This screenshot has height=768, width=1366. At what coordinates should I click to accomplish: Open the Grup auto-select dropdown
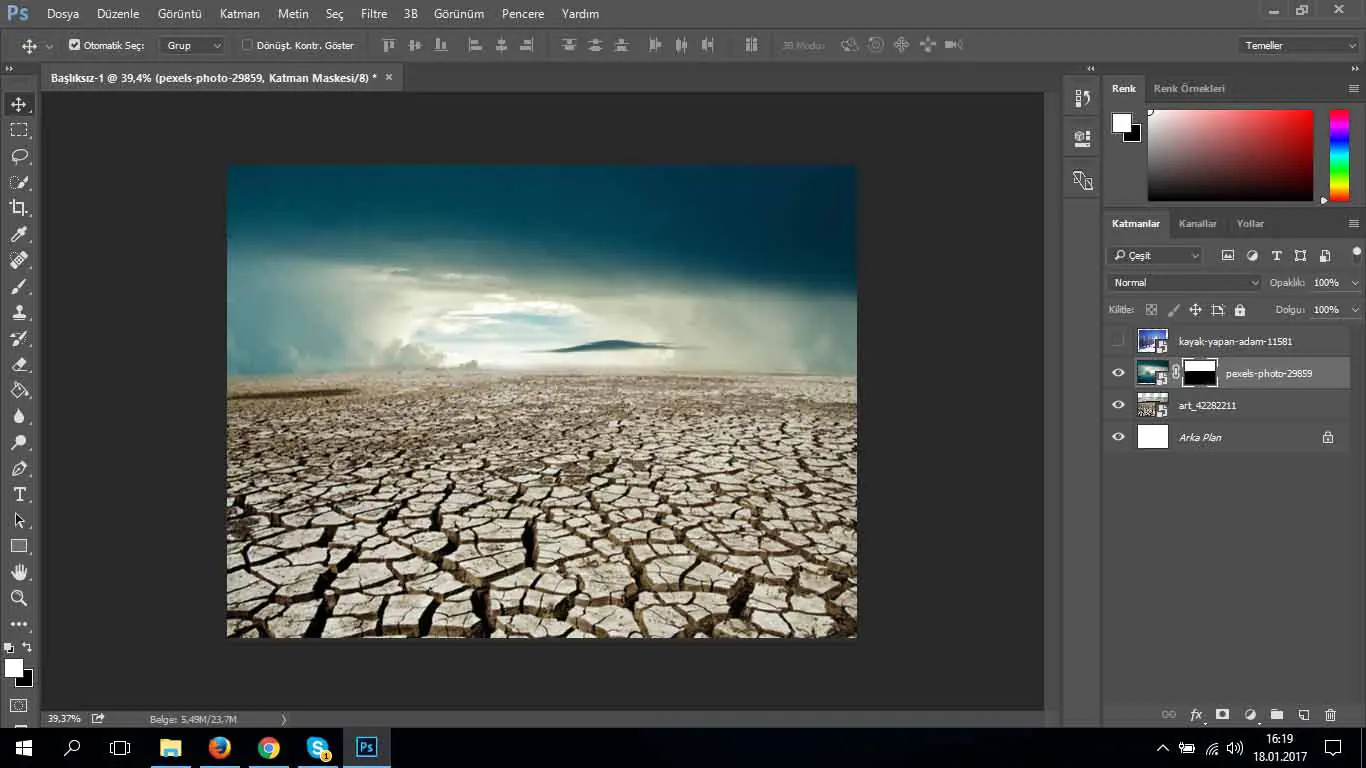click(194, 45)
